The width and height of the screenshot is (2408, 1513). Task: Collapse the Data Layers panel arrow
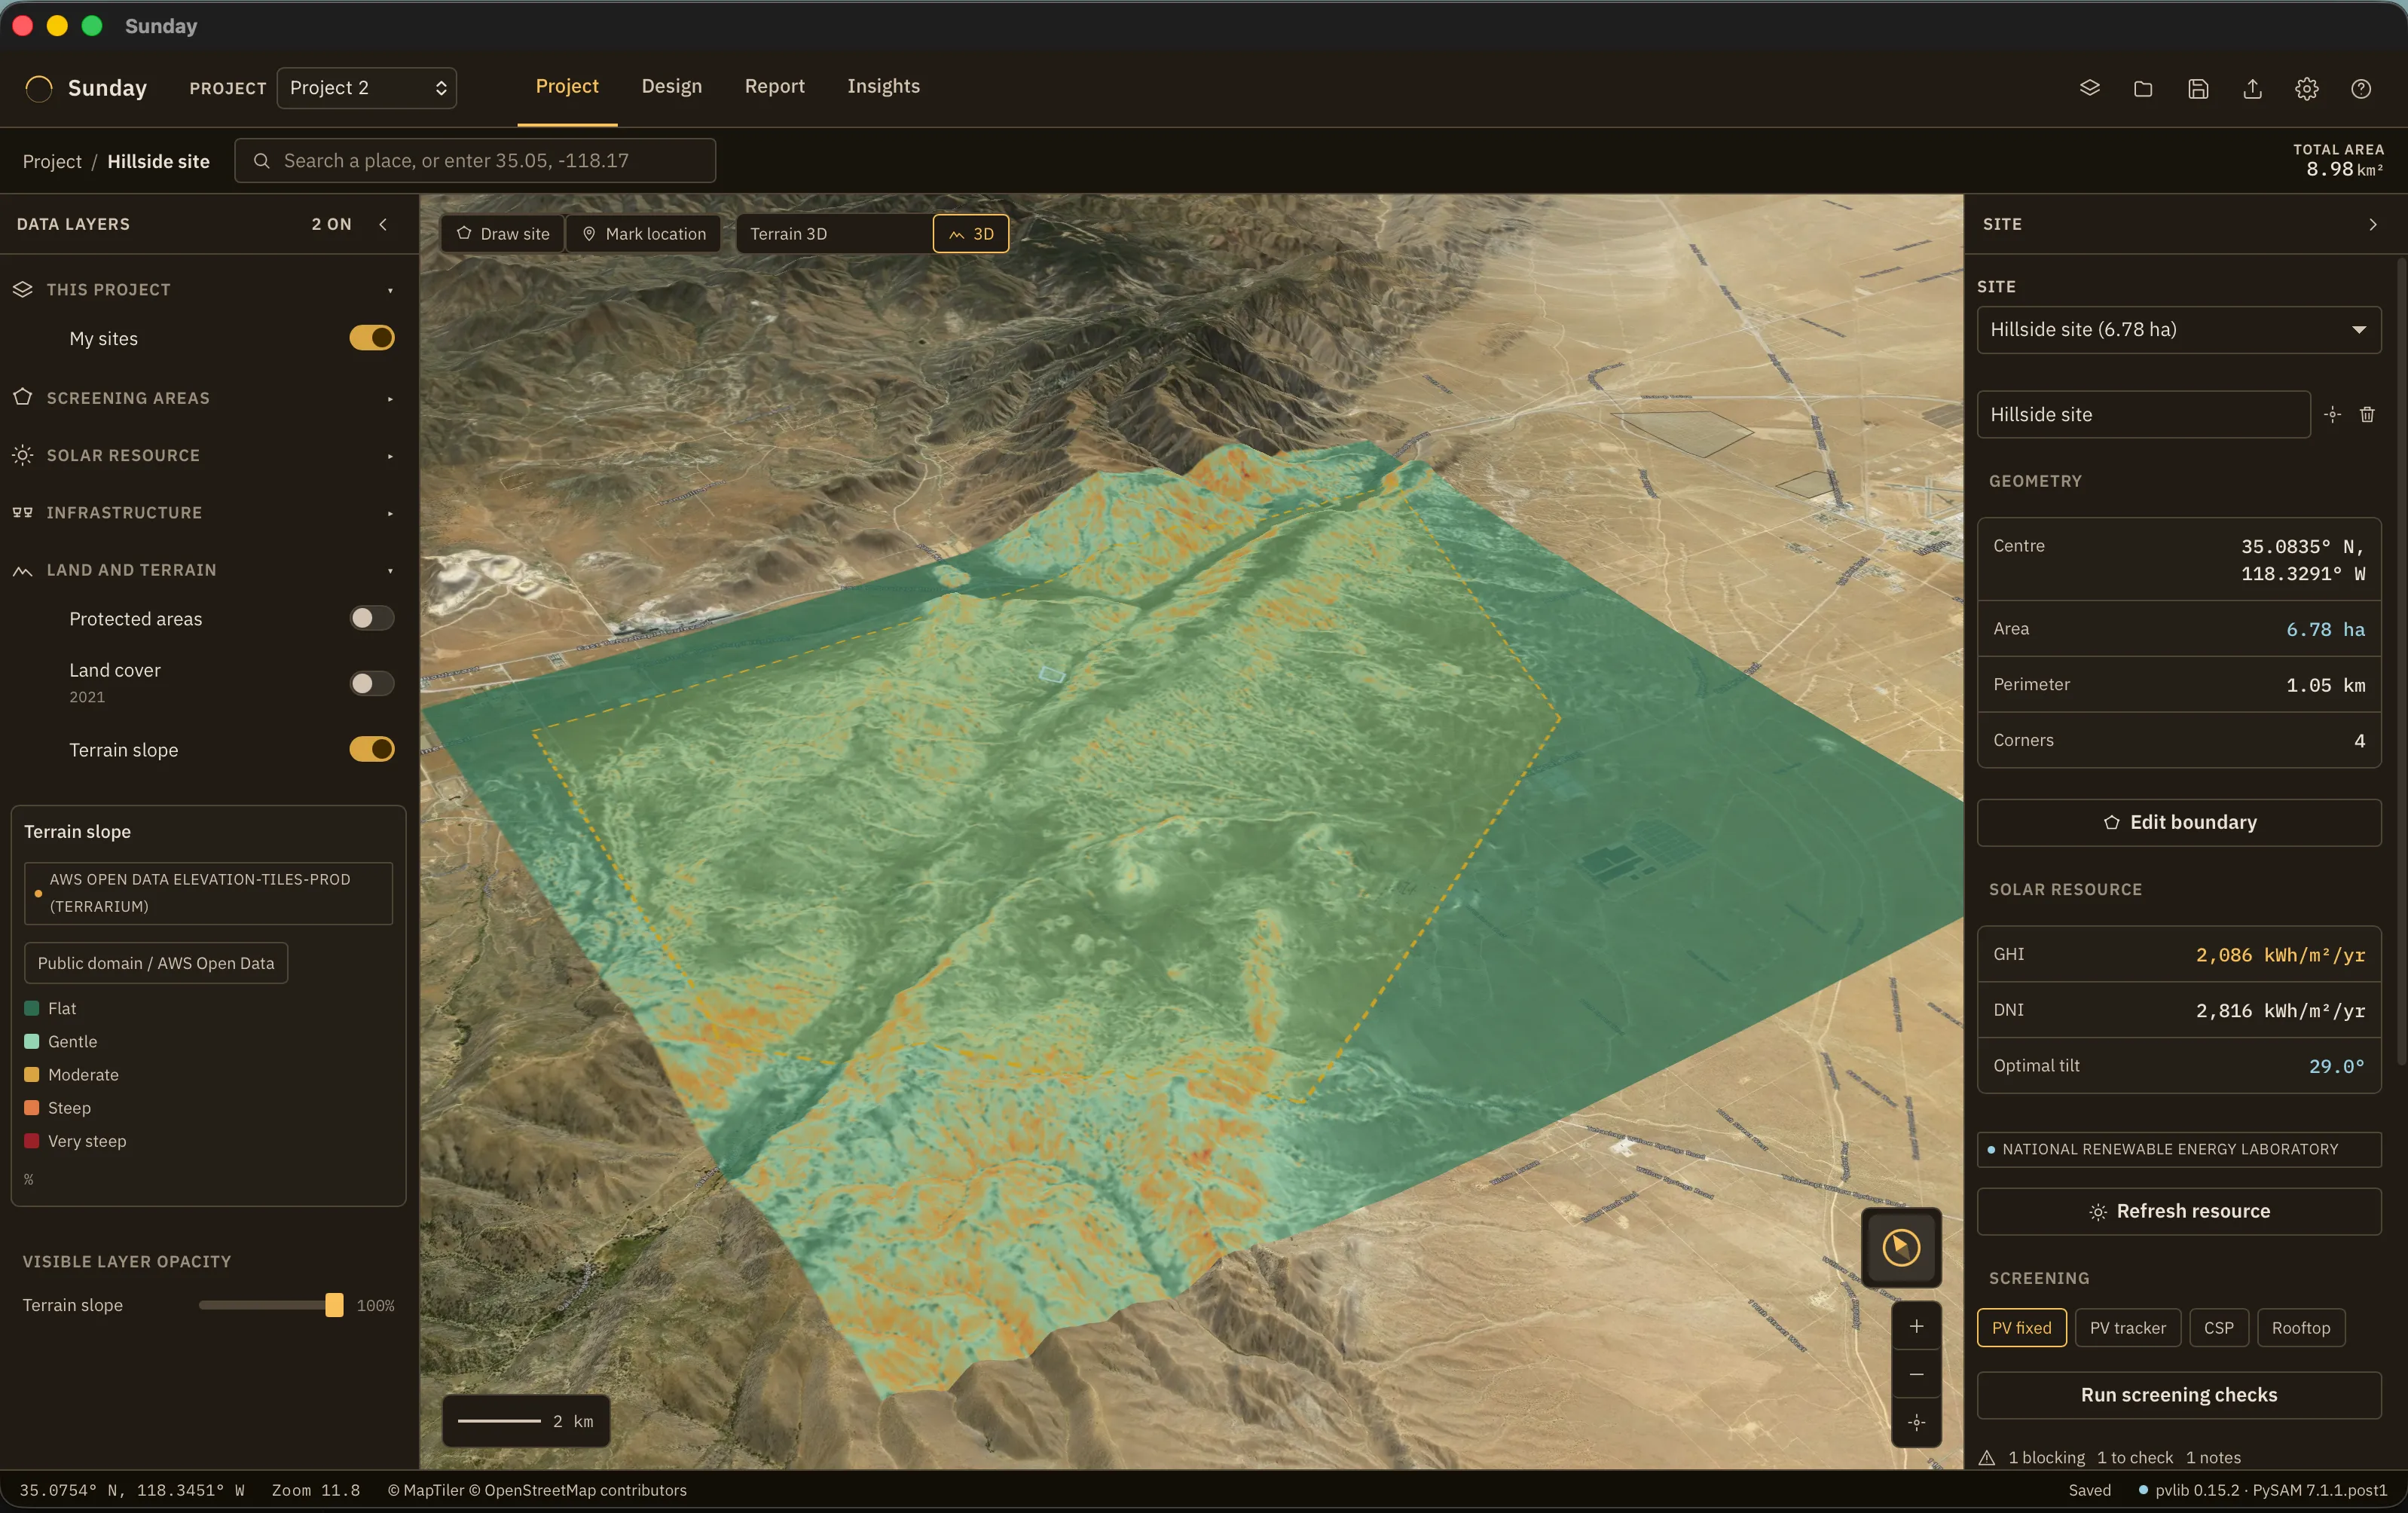(383, 224)
